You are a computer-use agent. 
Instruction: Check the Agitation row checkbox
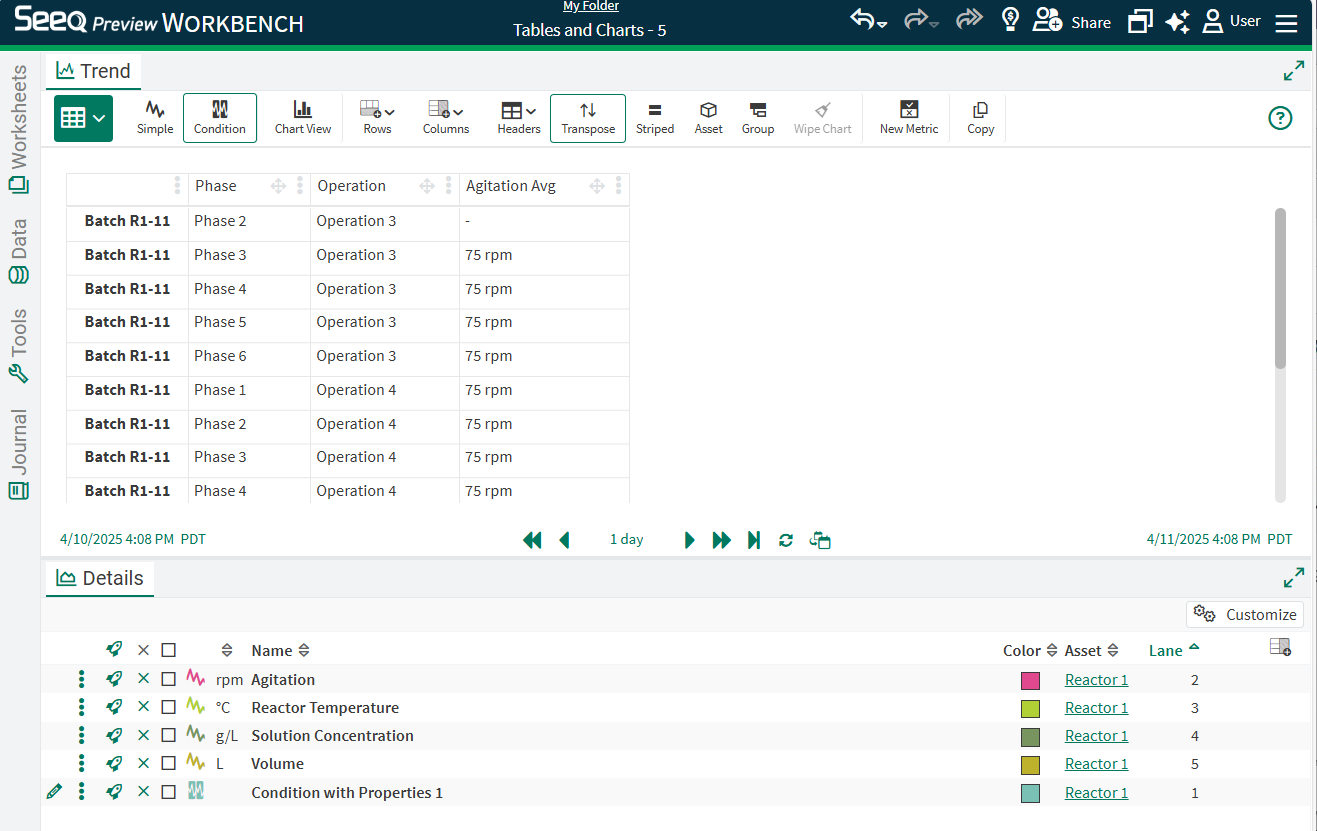[x=168, y=679]
